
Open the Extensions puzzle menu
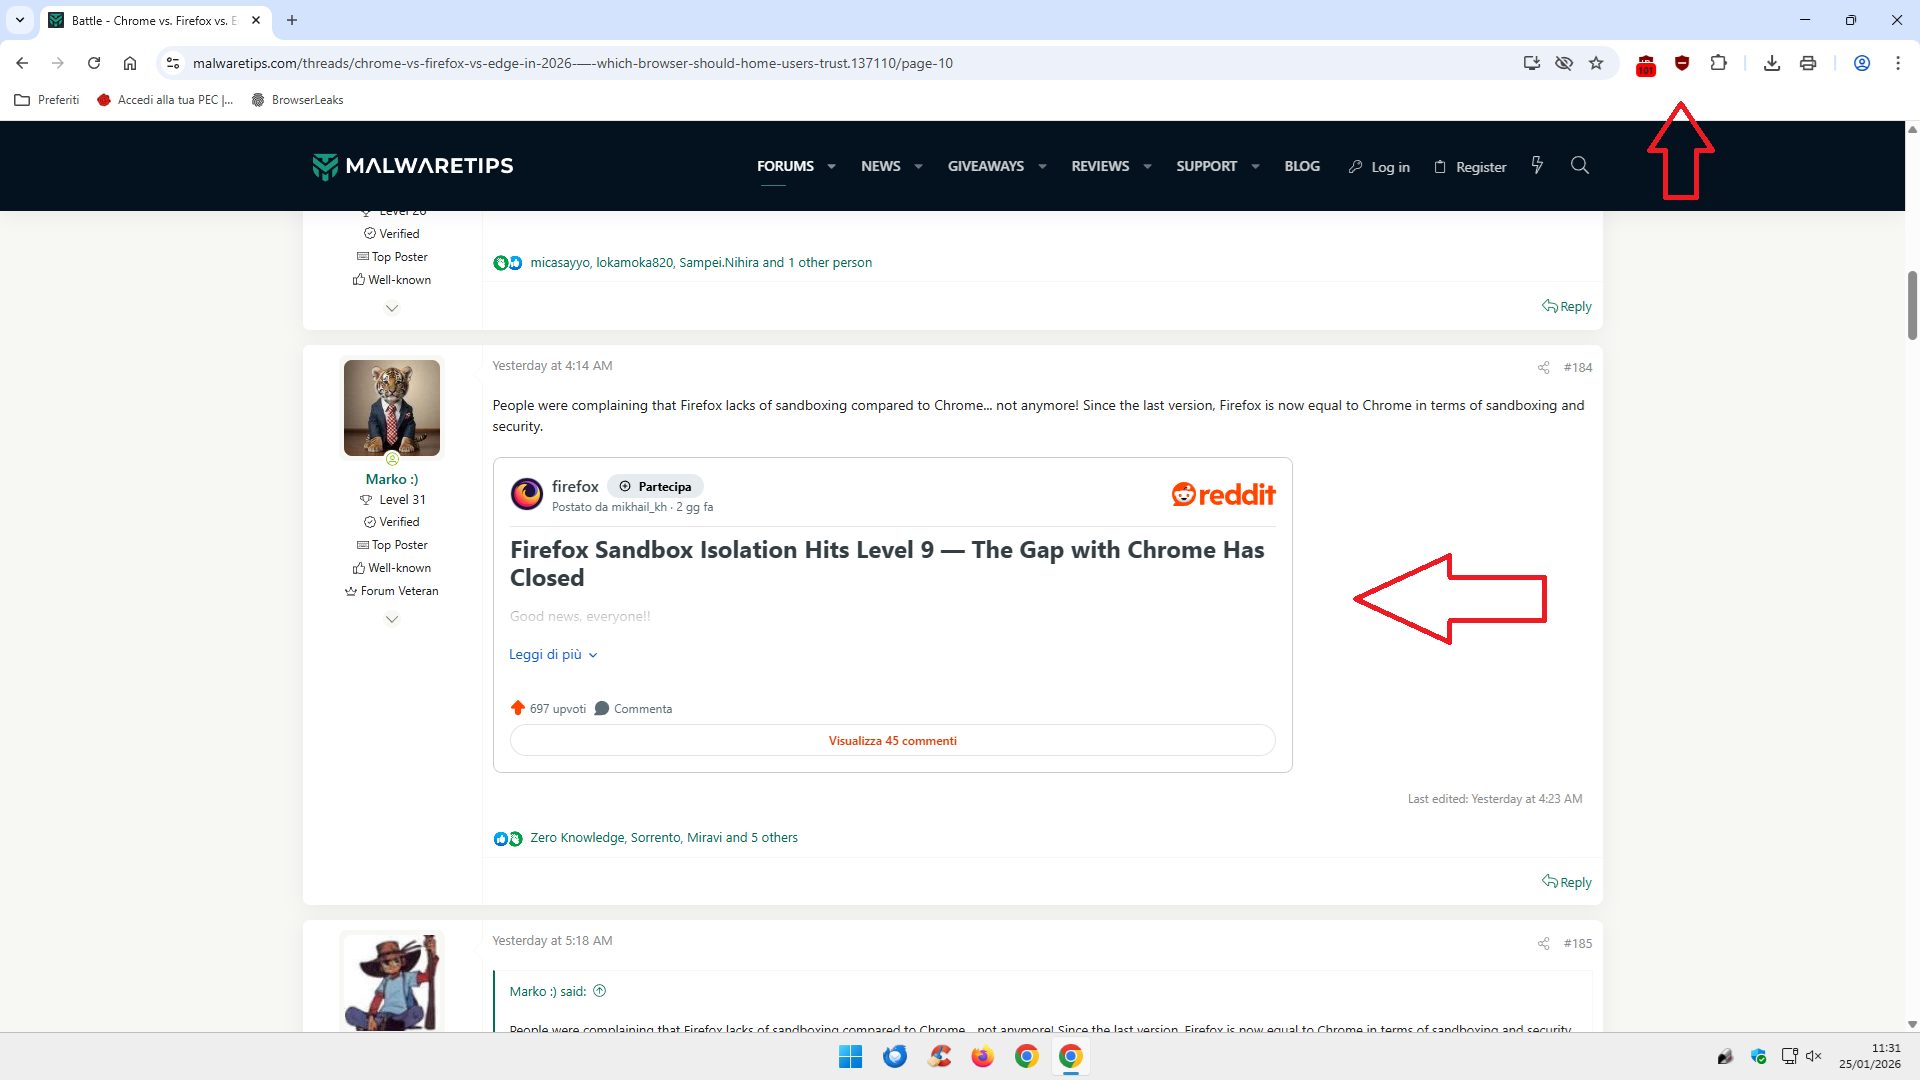point(1718,63)
